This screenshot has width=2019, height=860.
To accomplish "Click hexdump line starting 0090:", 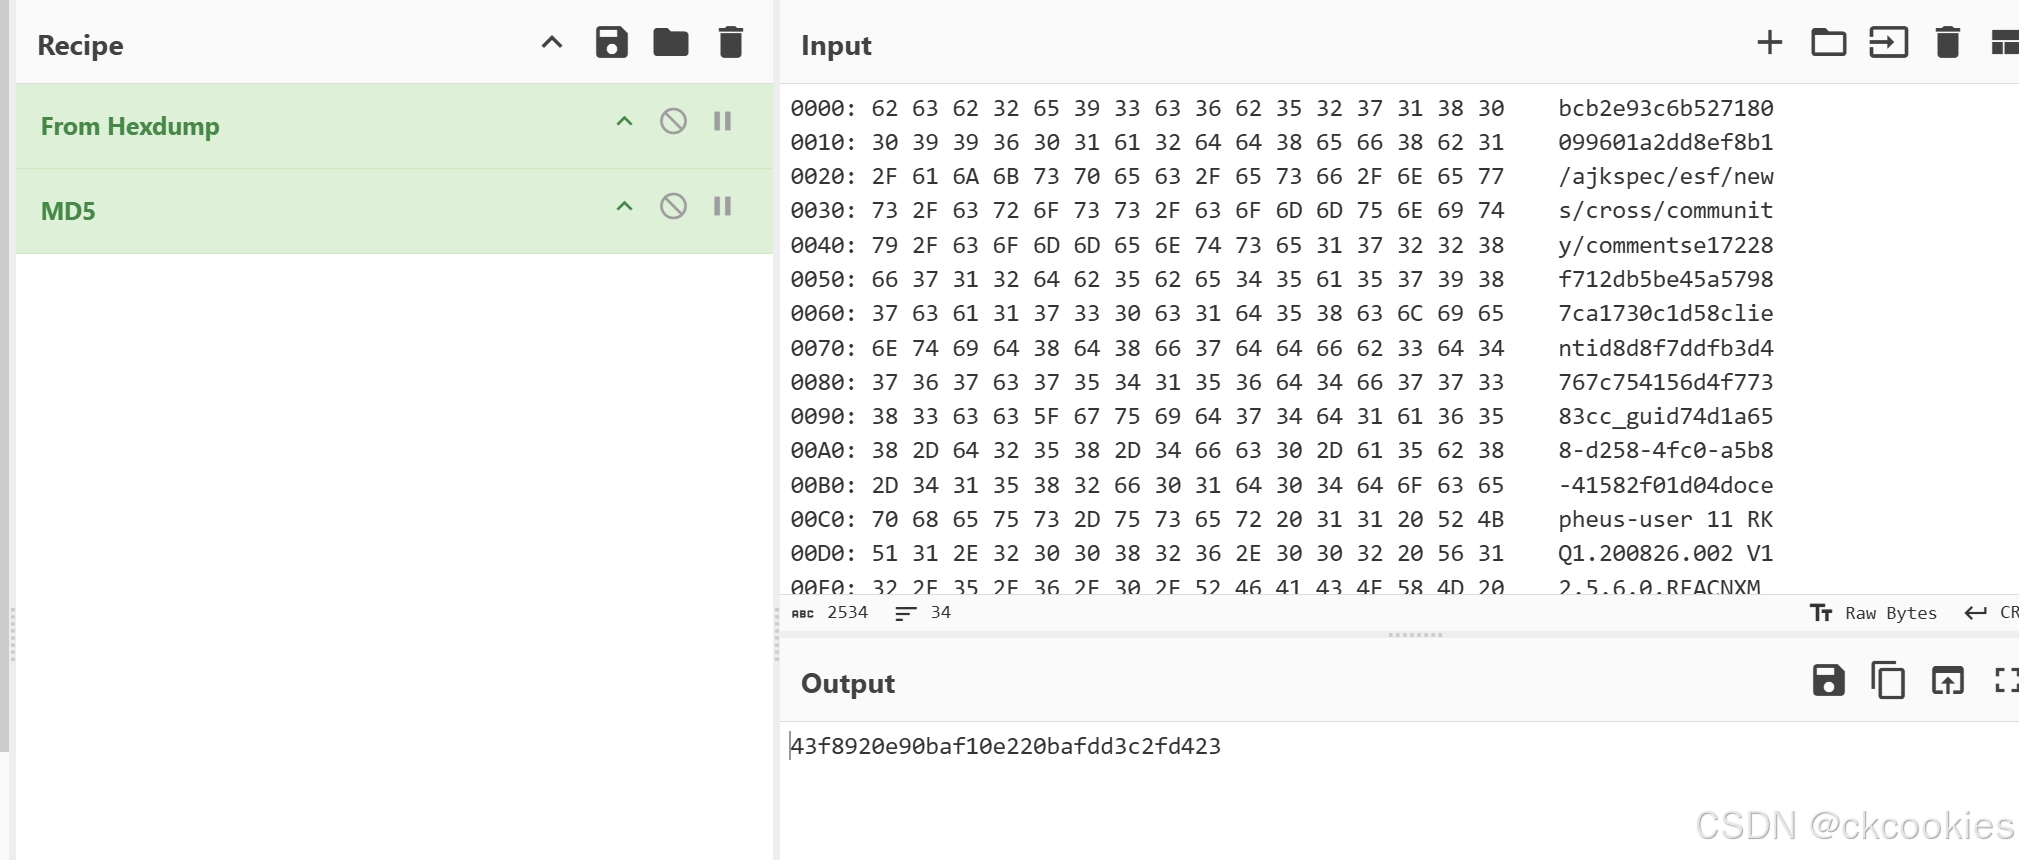I will 1282,416.
